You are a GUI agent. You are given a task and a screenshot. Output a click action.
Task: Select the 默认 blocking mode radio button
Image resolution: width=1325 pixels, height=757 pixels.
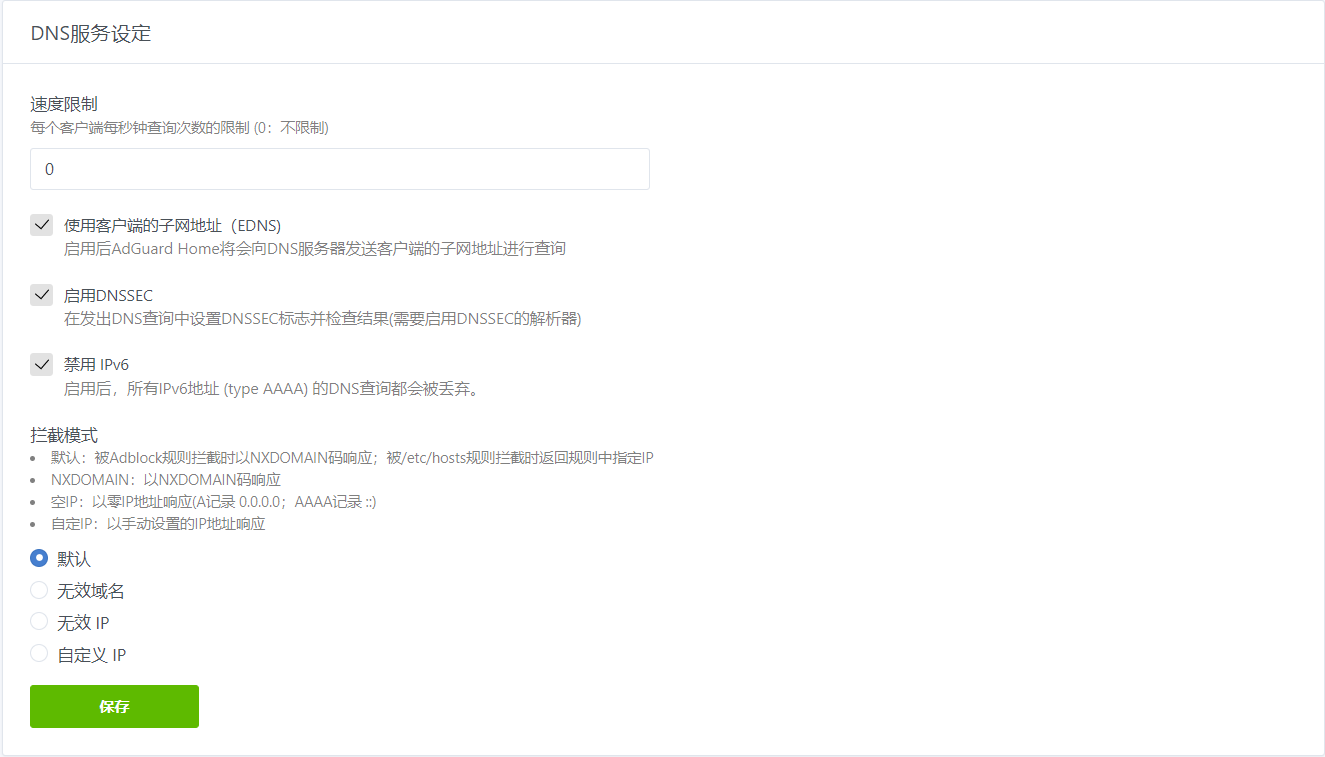[x=39, y=559]
